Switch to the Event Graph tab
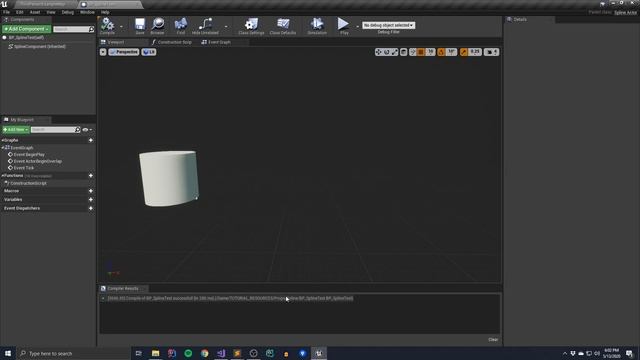The height and width of the screenshot is (360, 640). pos(216,42)
